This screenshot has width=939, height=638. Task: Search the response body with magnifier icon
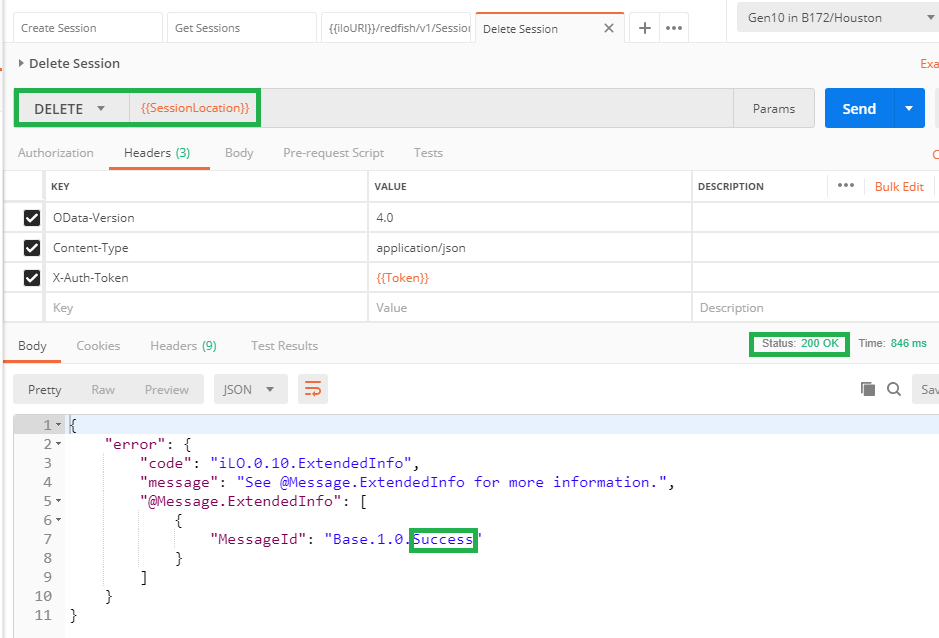coord(894,389)
